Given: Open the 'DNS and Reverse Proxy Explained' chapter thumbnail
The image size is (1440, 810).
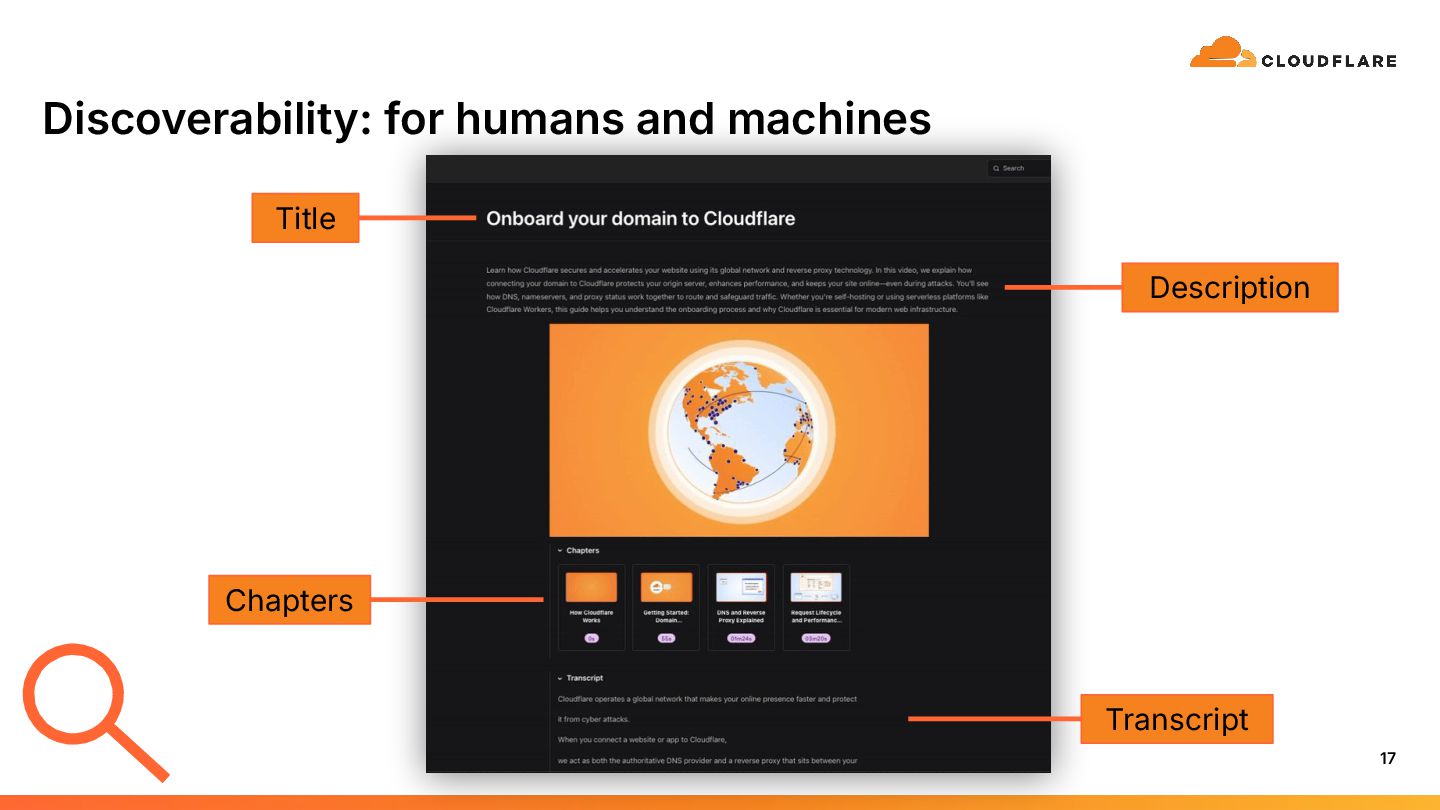Looking at the screenshot, I should (741, 587).
